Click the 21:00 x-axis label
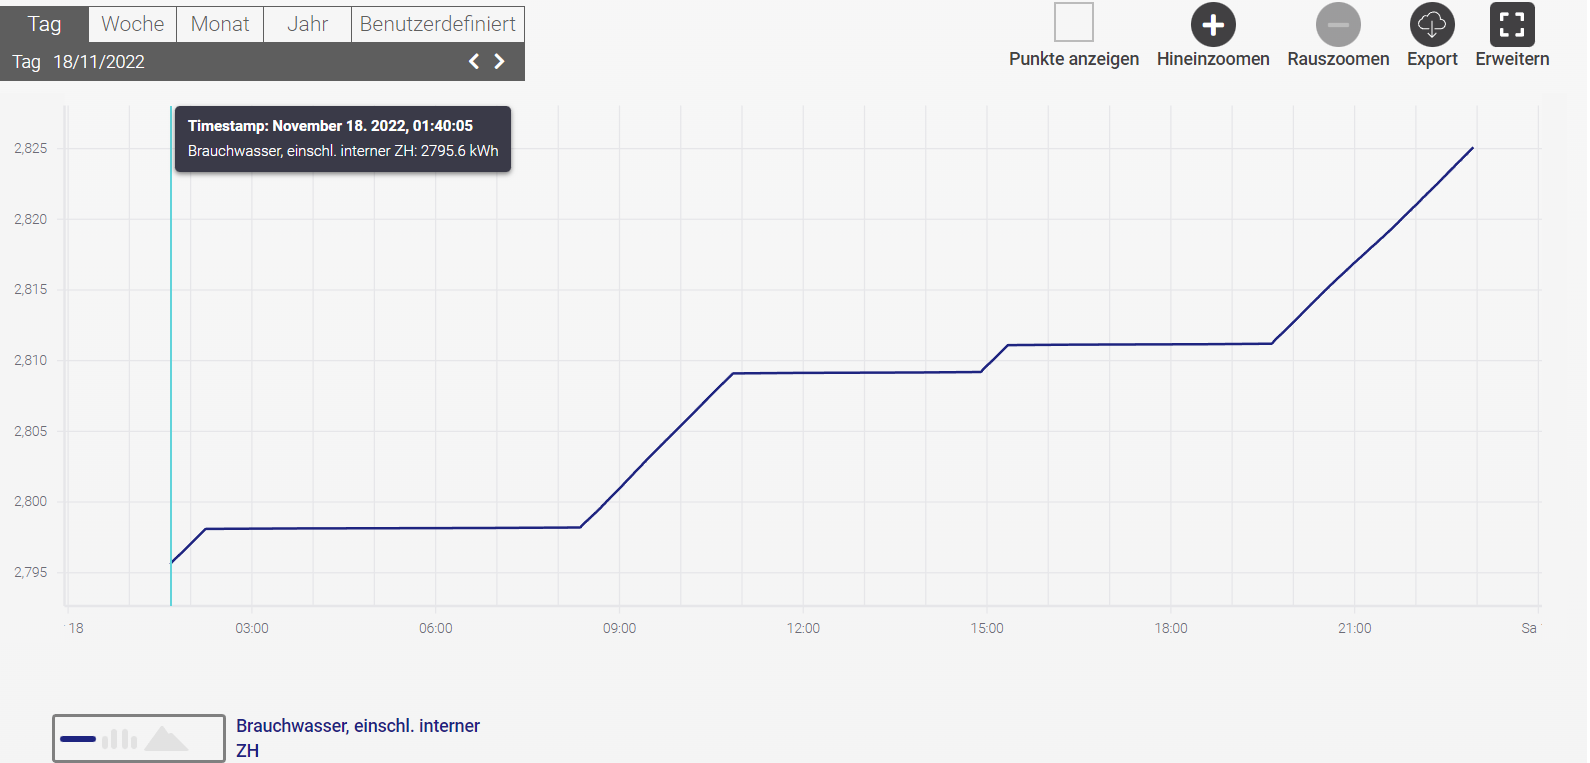The height and width of the screenshot is (763, 1590). 1355,628
